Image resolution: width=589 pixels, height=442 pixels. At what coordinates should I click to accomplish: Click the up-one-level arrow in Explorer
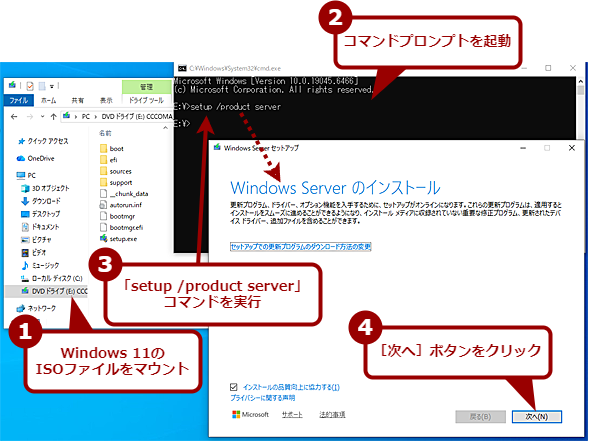pyautogui.click(x=53, y=117)
